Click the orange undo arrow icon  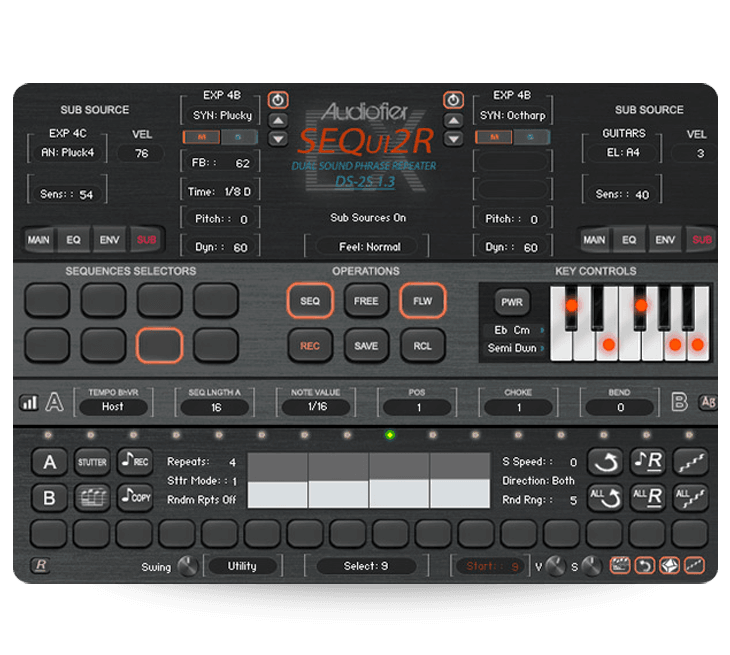click(644, 566)
